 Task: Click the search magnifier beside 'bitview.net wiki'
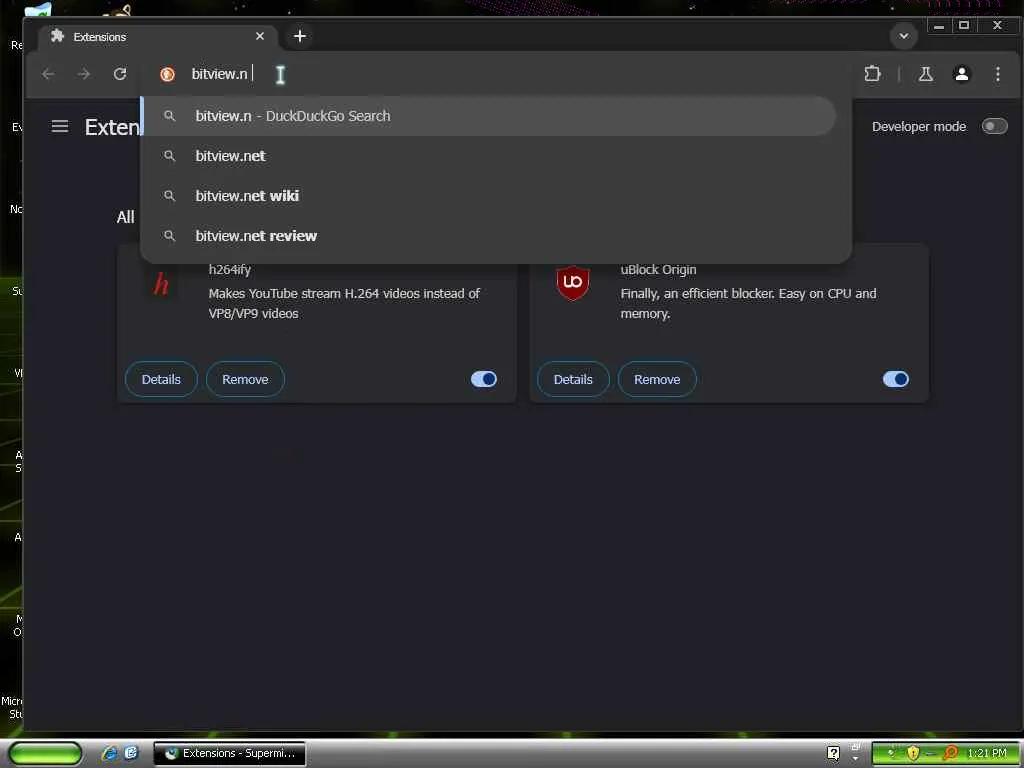click(169, 196)
